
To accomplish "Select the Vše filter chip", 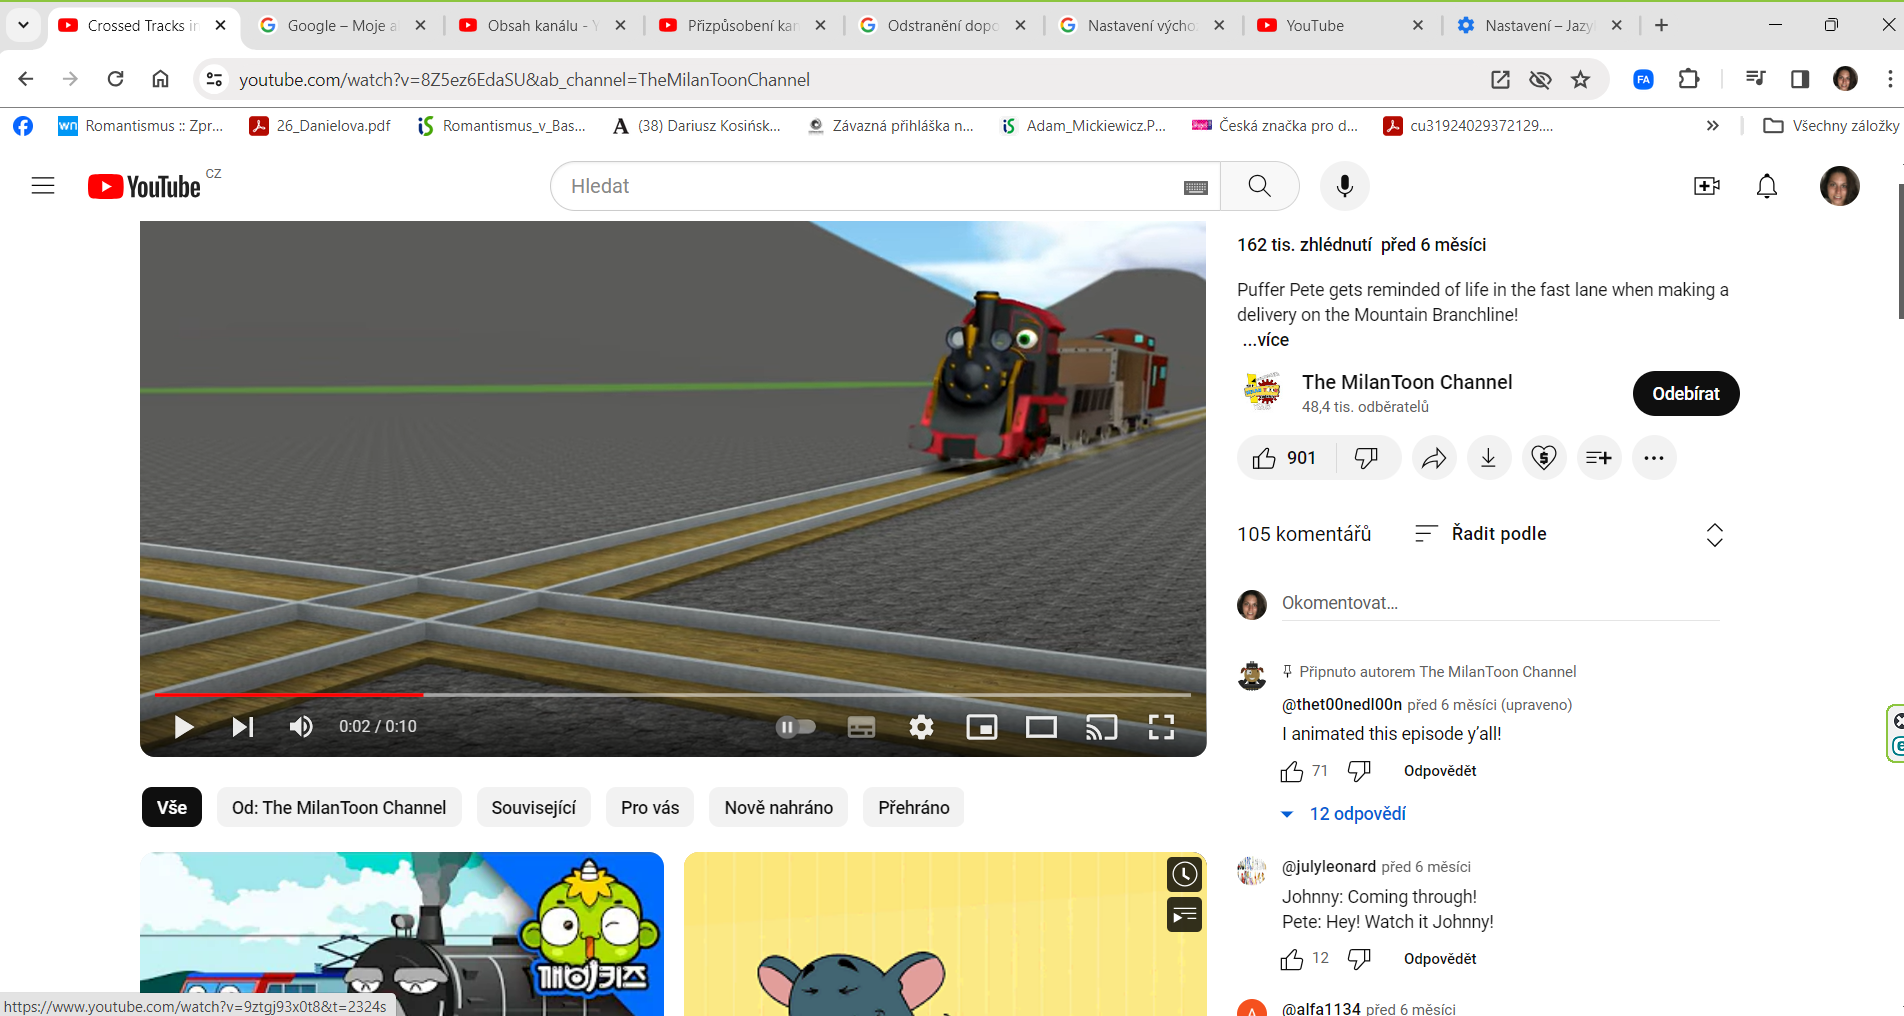I will [x=172, y=807].
